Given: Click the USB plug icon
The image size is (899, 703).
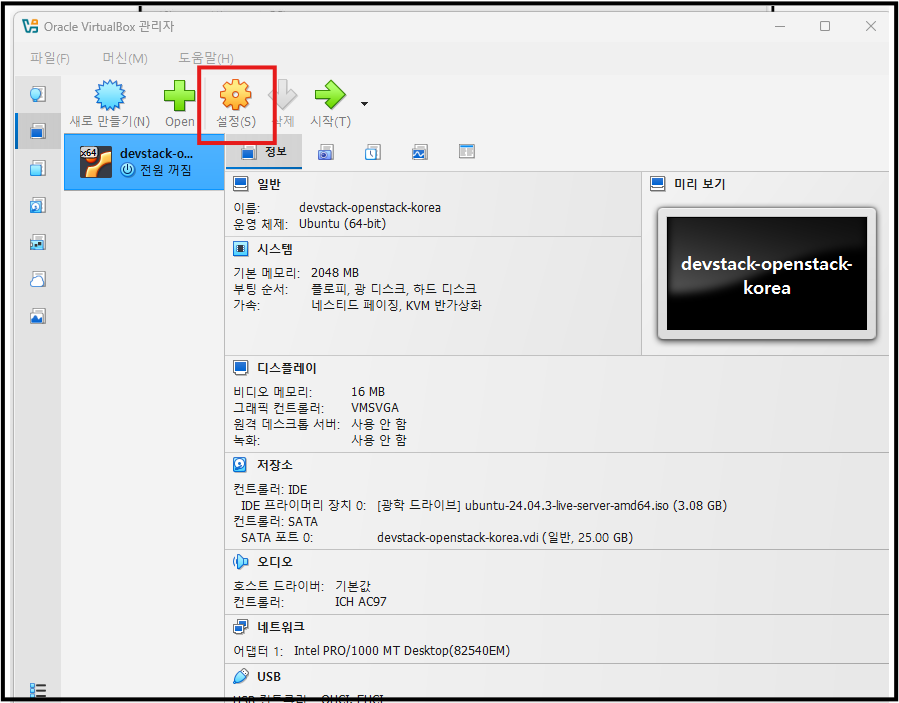Looking at the screenshot, I should [x=241, y=677].
